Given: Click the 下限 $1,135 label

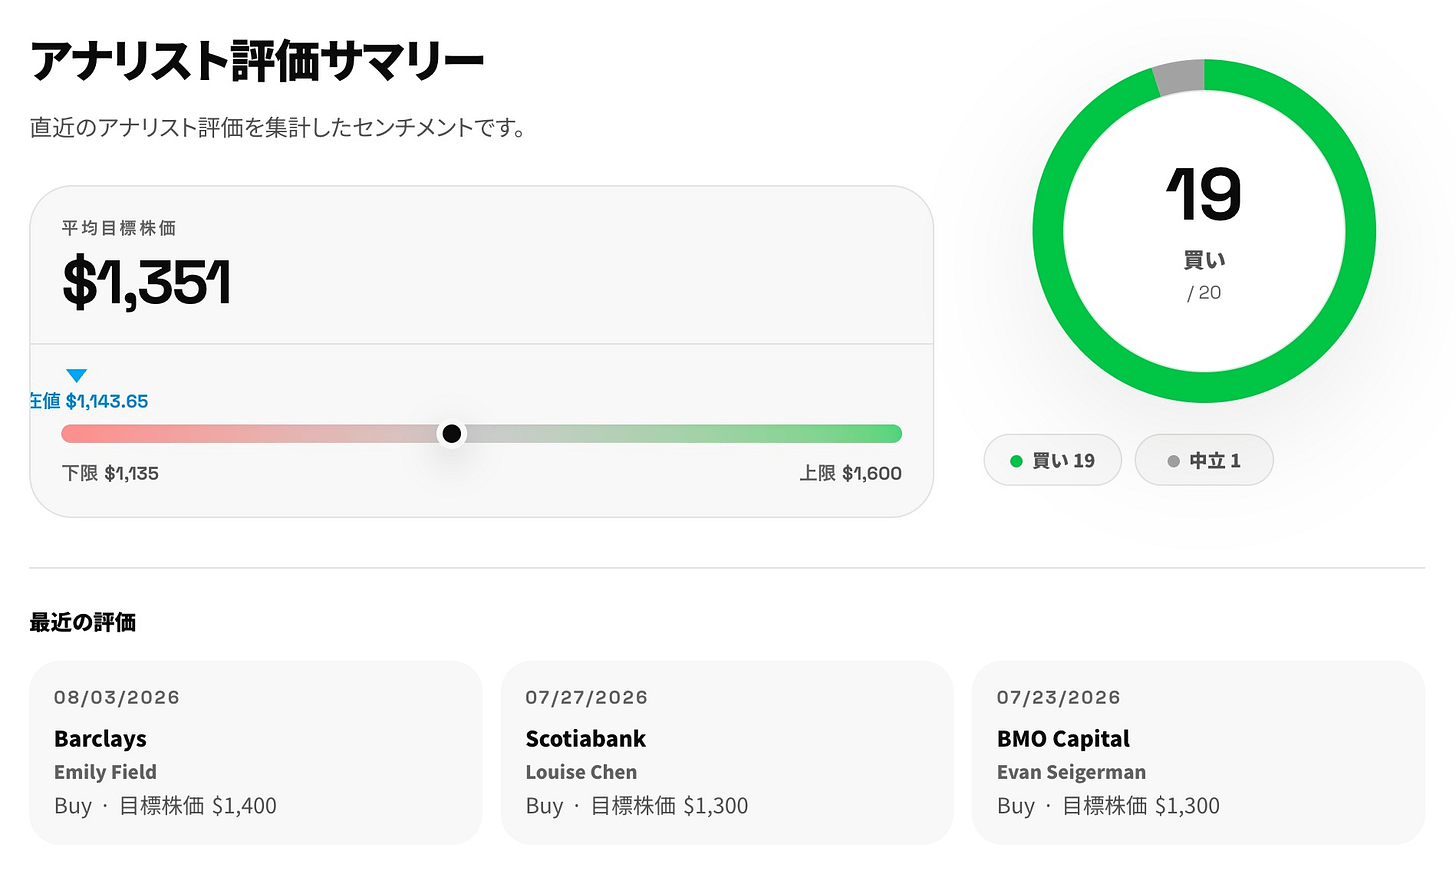Looking at the screenshot, I should 110,473.
